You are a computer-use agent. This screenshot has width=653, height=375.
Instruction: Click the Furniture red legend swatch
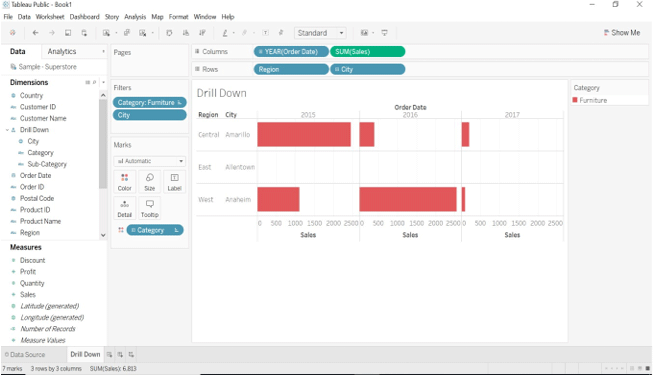[575, 100]
